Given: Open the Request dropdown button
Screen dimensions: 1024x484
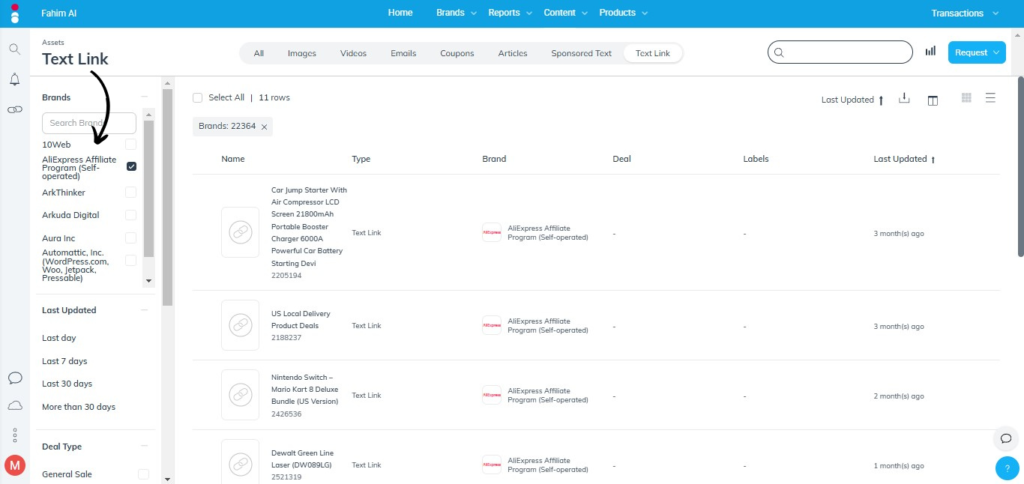Looking at the screenshot, I should (976, 52).
